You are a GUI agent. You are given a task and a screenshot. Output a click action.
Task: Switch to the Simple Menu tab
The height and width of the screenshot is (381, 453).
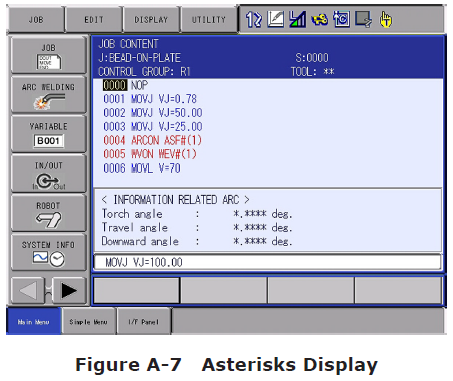point(89,322)
